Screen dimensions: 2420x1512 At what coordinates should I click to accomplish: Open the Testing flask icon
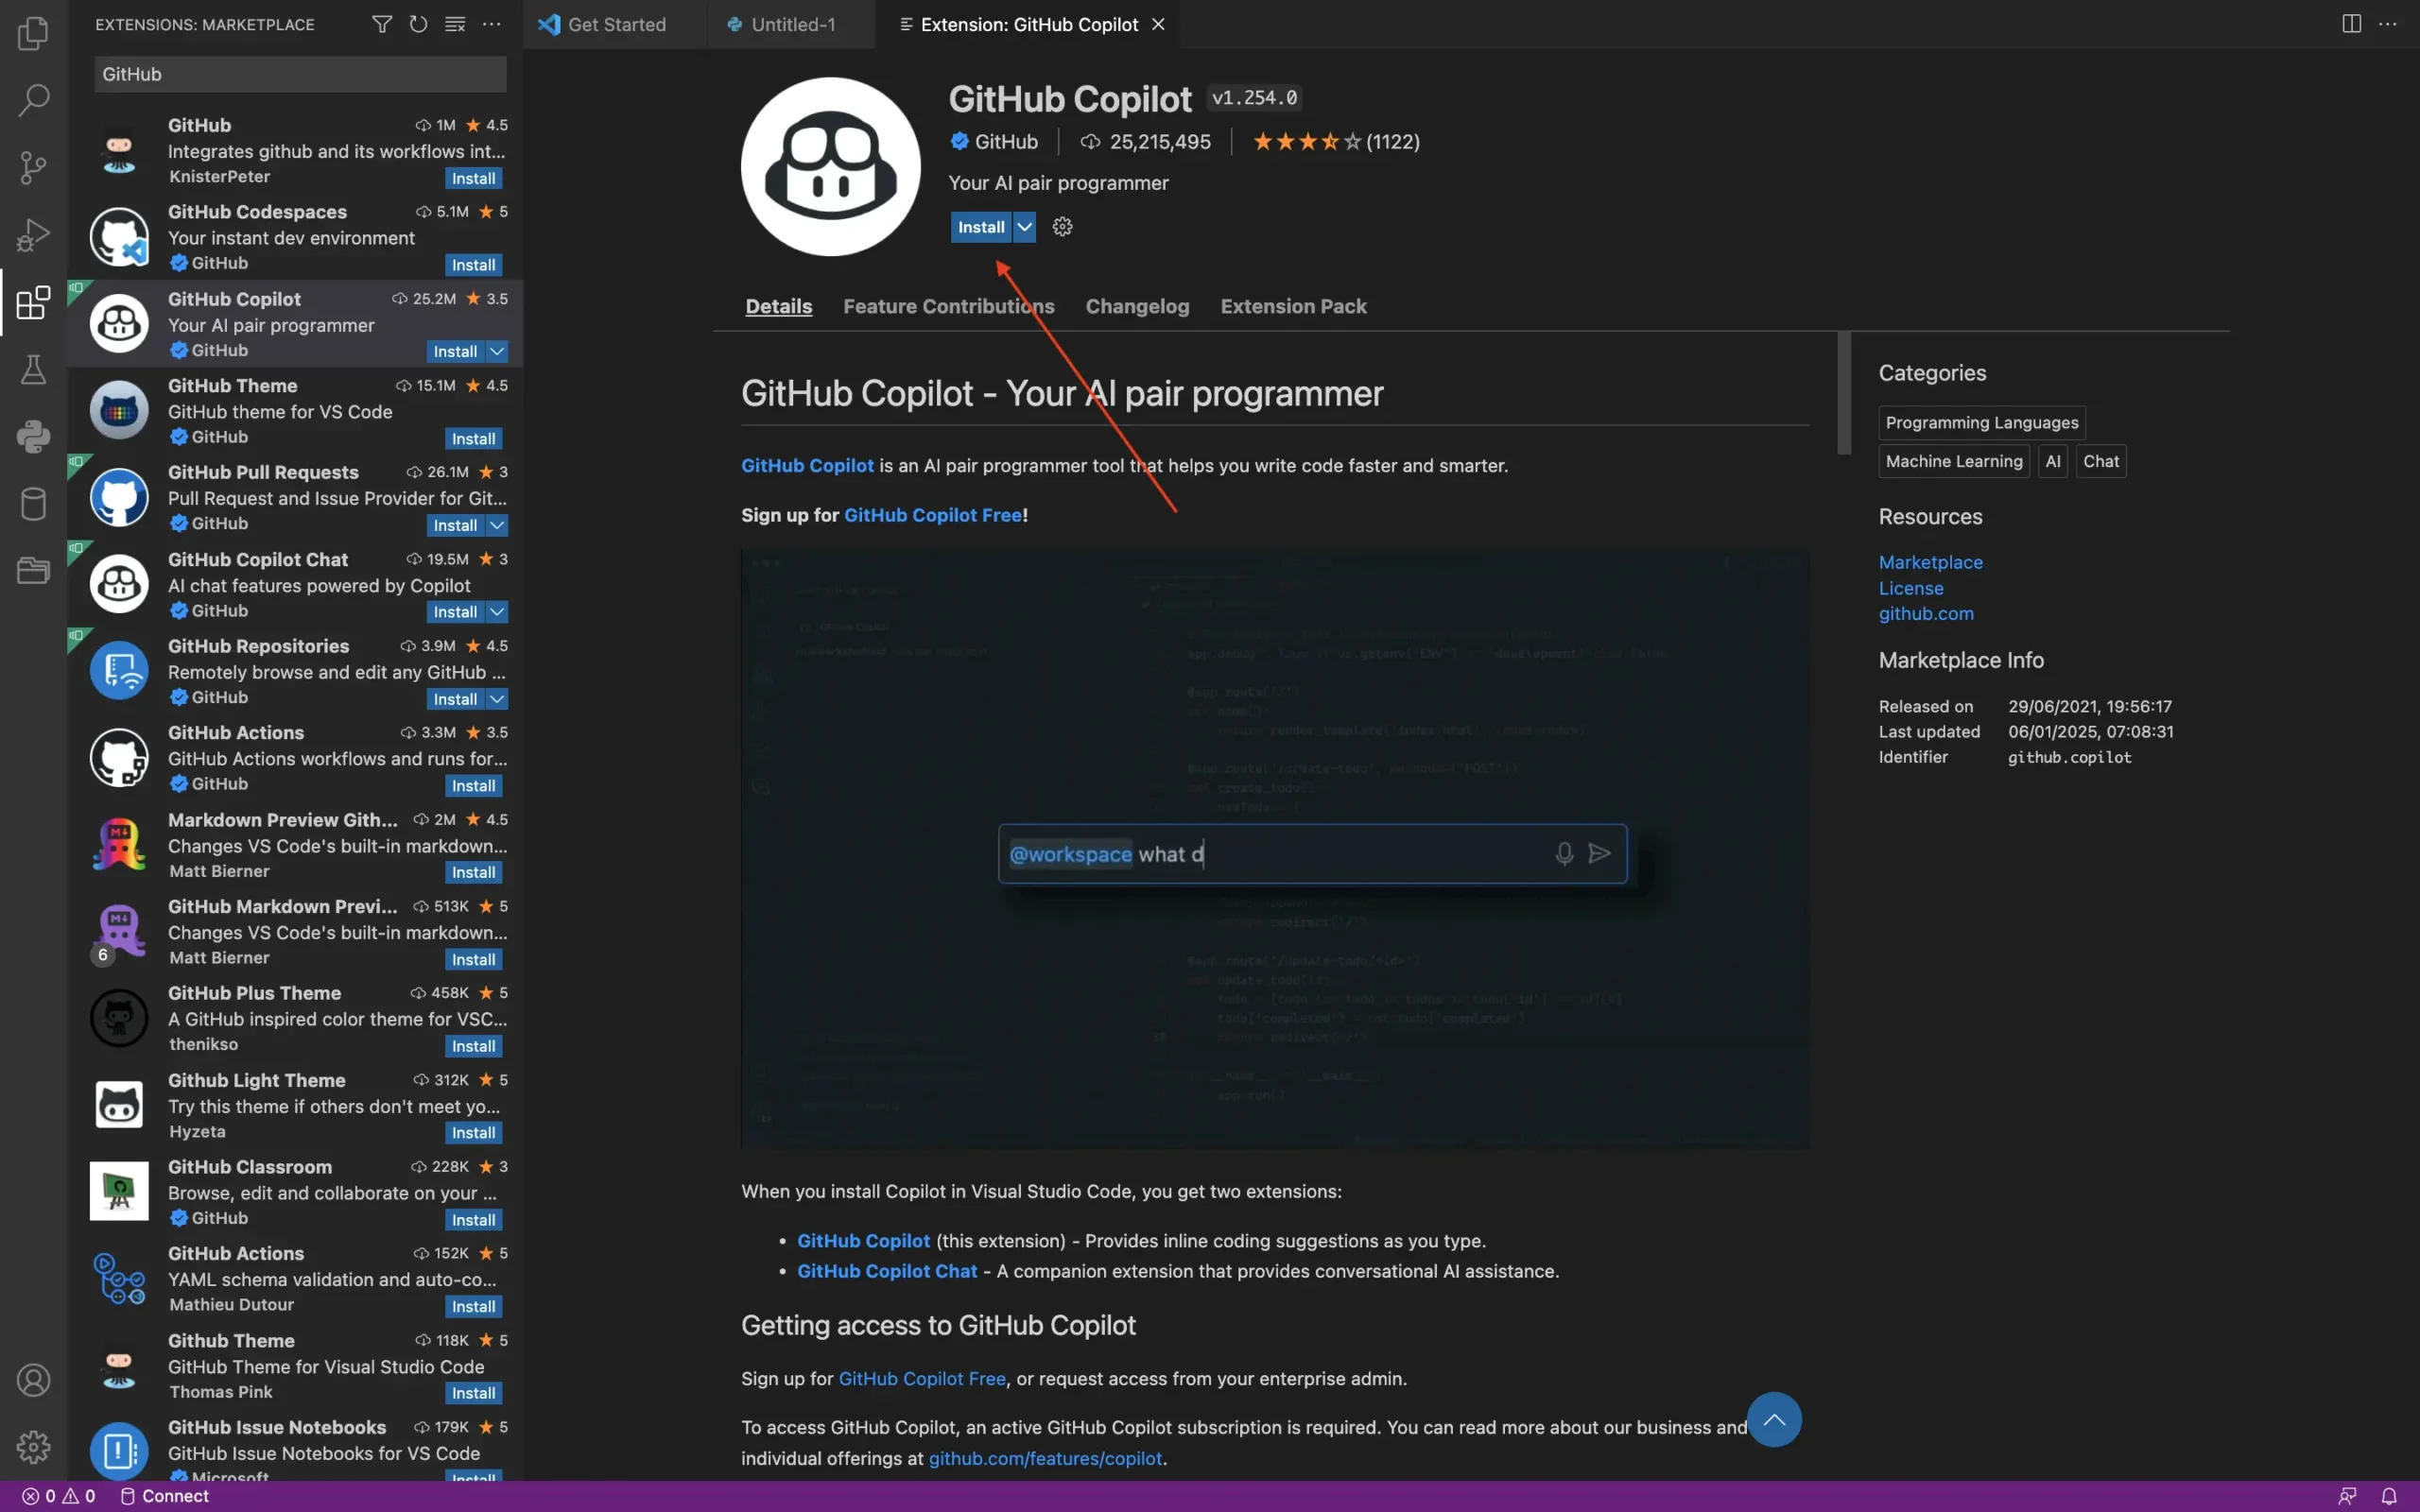33,369
